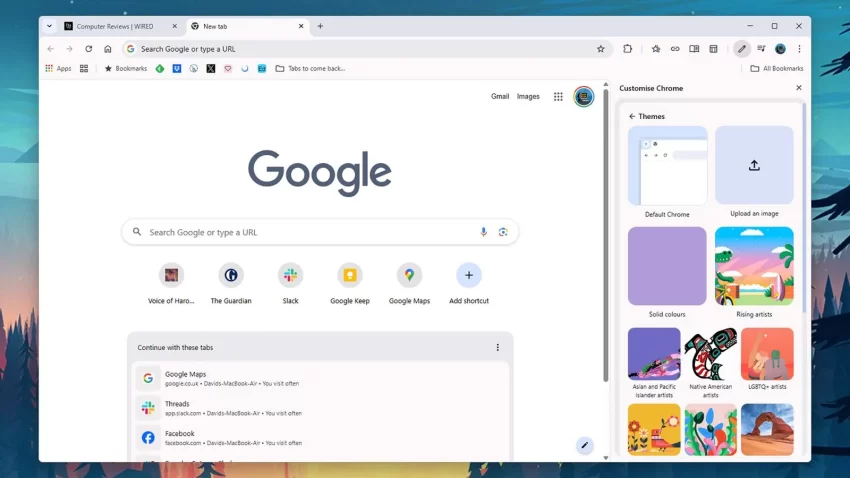The image size is (850, 478).
Task: Toggle the Customise Chrome pencil toolbar button
Action: click(x=742, y=49)
